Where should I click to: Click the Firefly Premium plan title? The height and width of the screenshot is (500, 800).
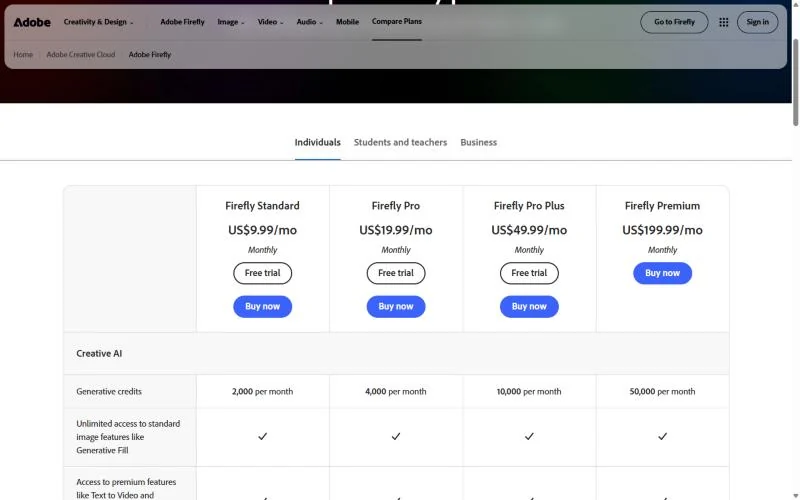tap(662, 206)
